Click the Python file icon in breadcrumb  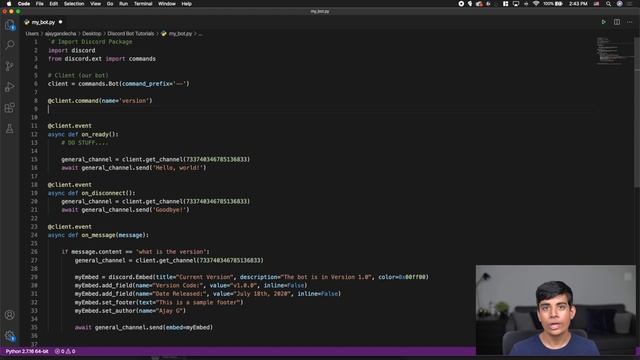[164, 34]
